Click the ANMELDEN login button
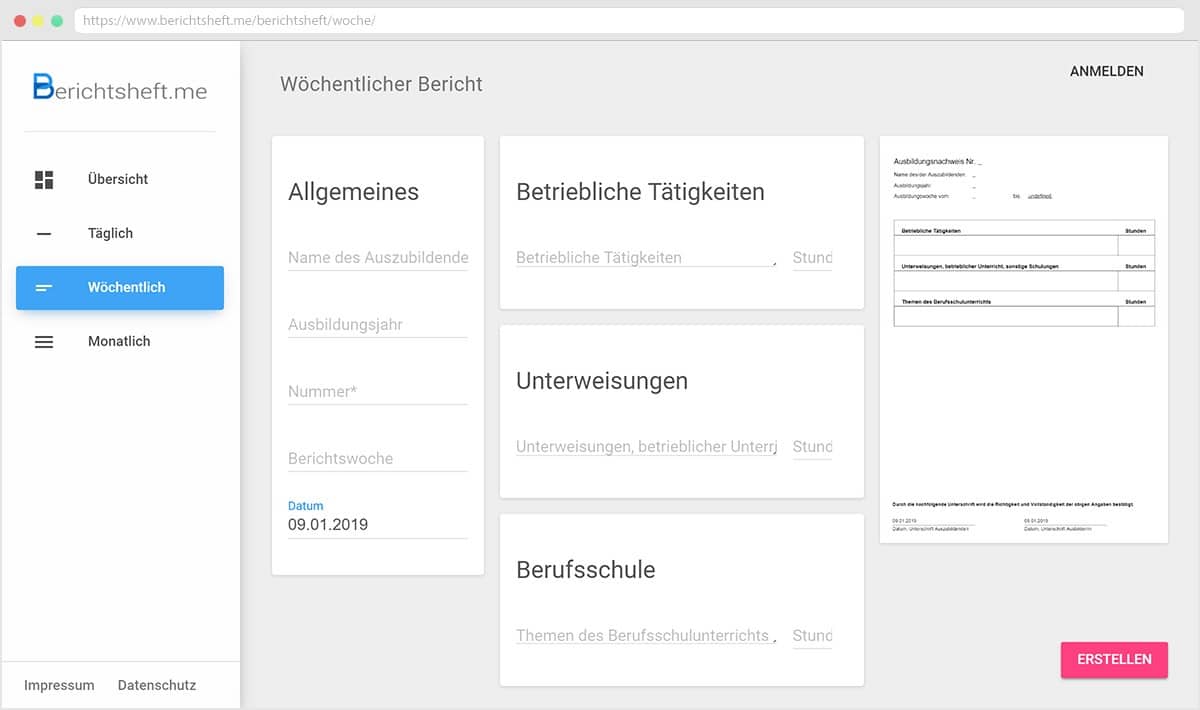 click(x=1106, y=72)
